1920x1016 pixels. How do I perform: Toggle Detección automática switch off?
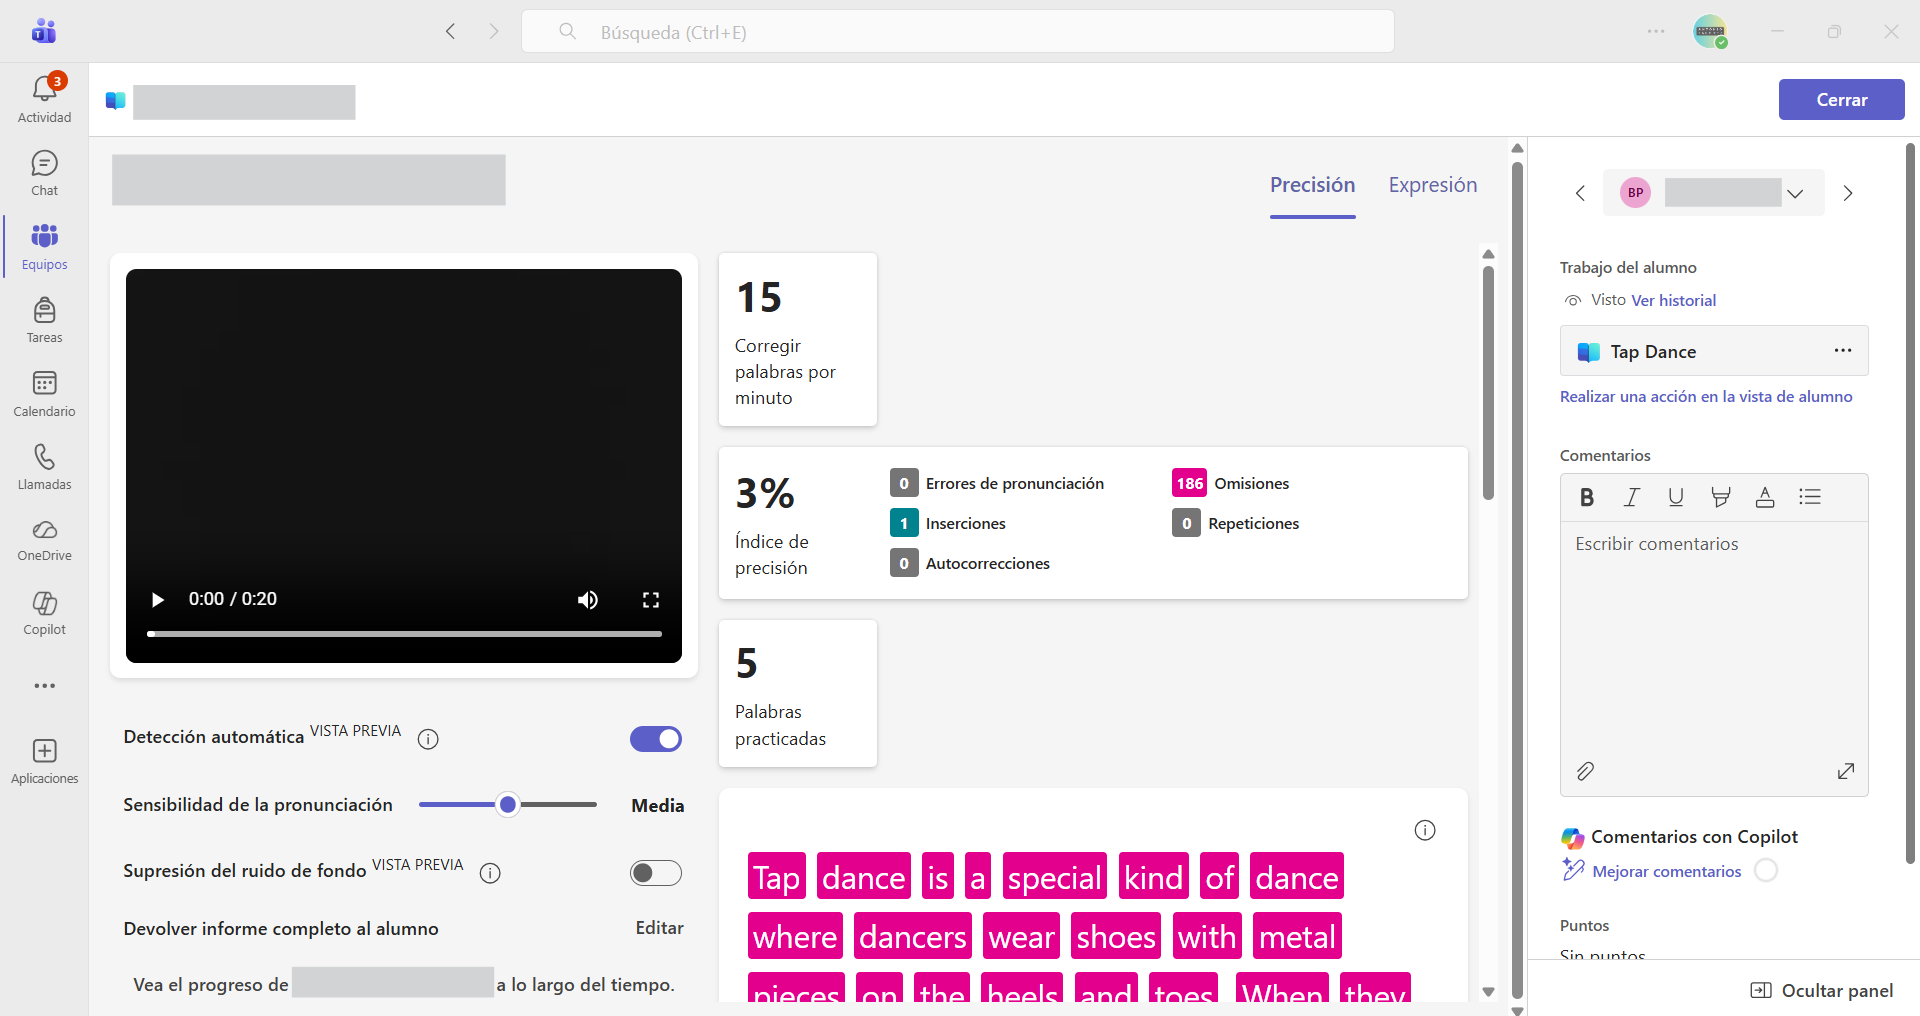(656, 739)
